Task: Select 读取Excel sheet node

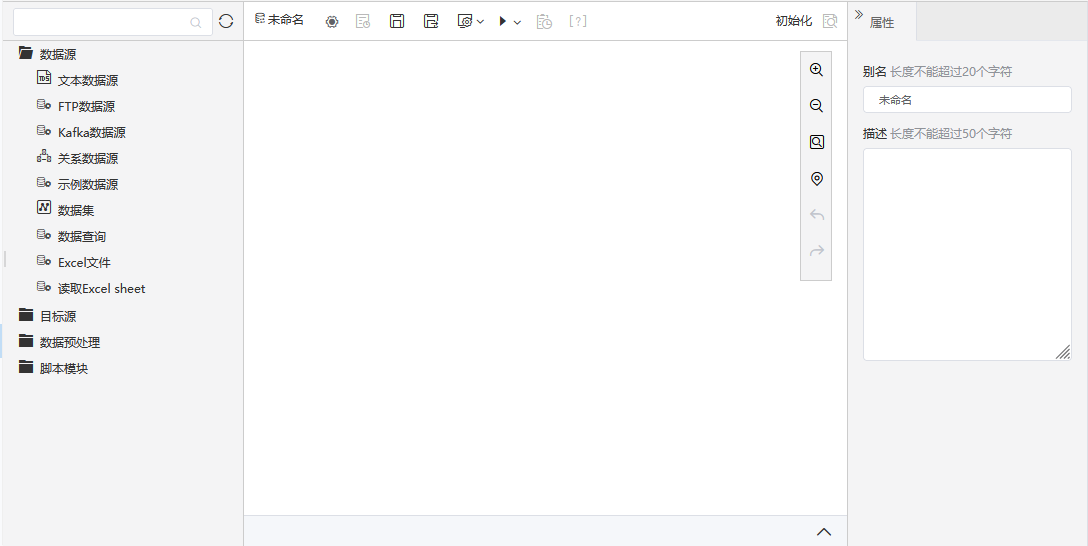Action: (102, 289)
